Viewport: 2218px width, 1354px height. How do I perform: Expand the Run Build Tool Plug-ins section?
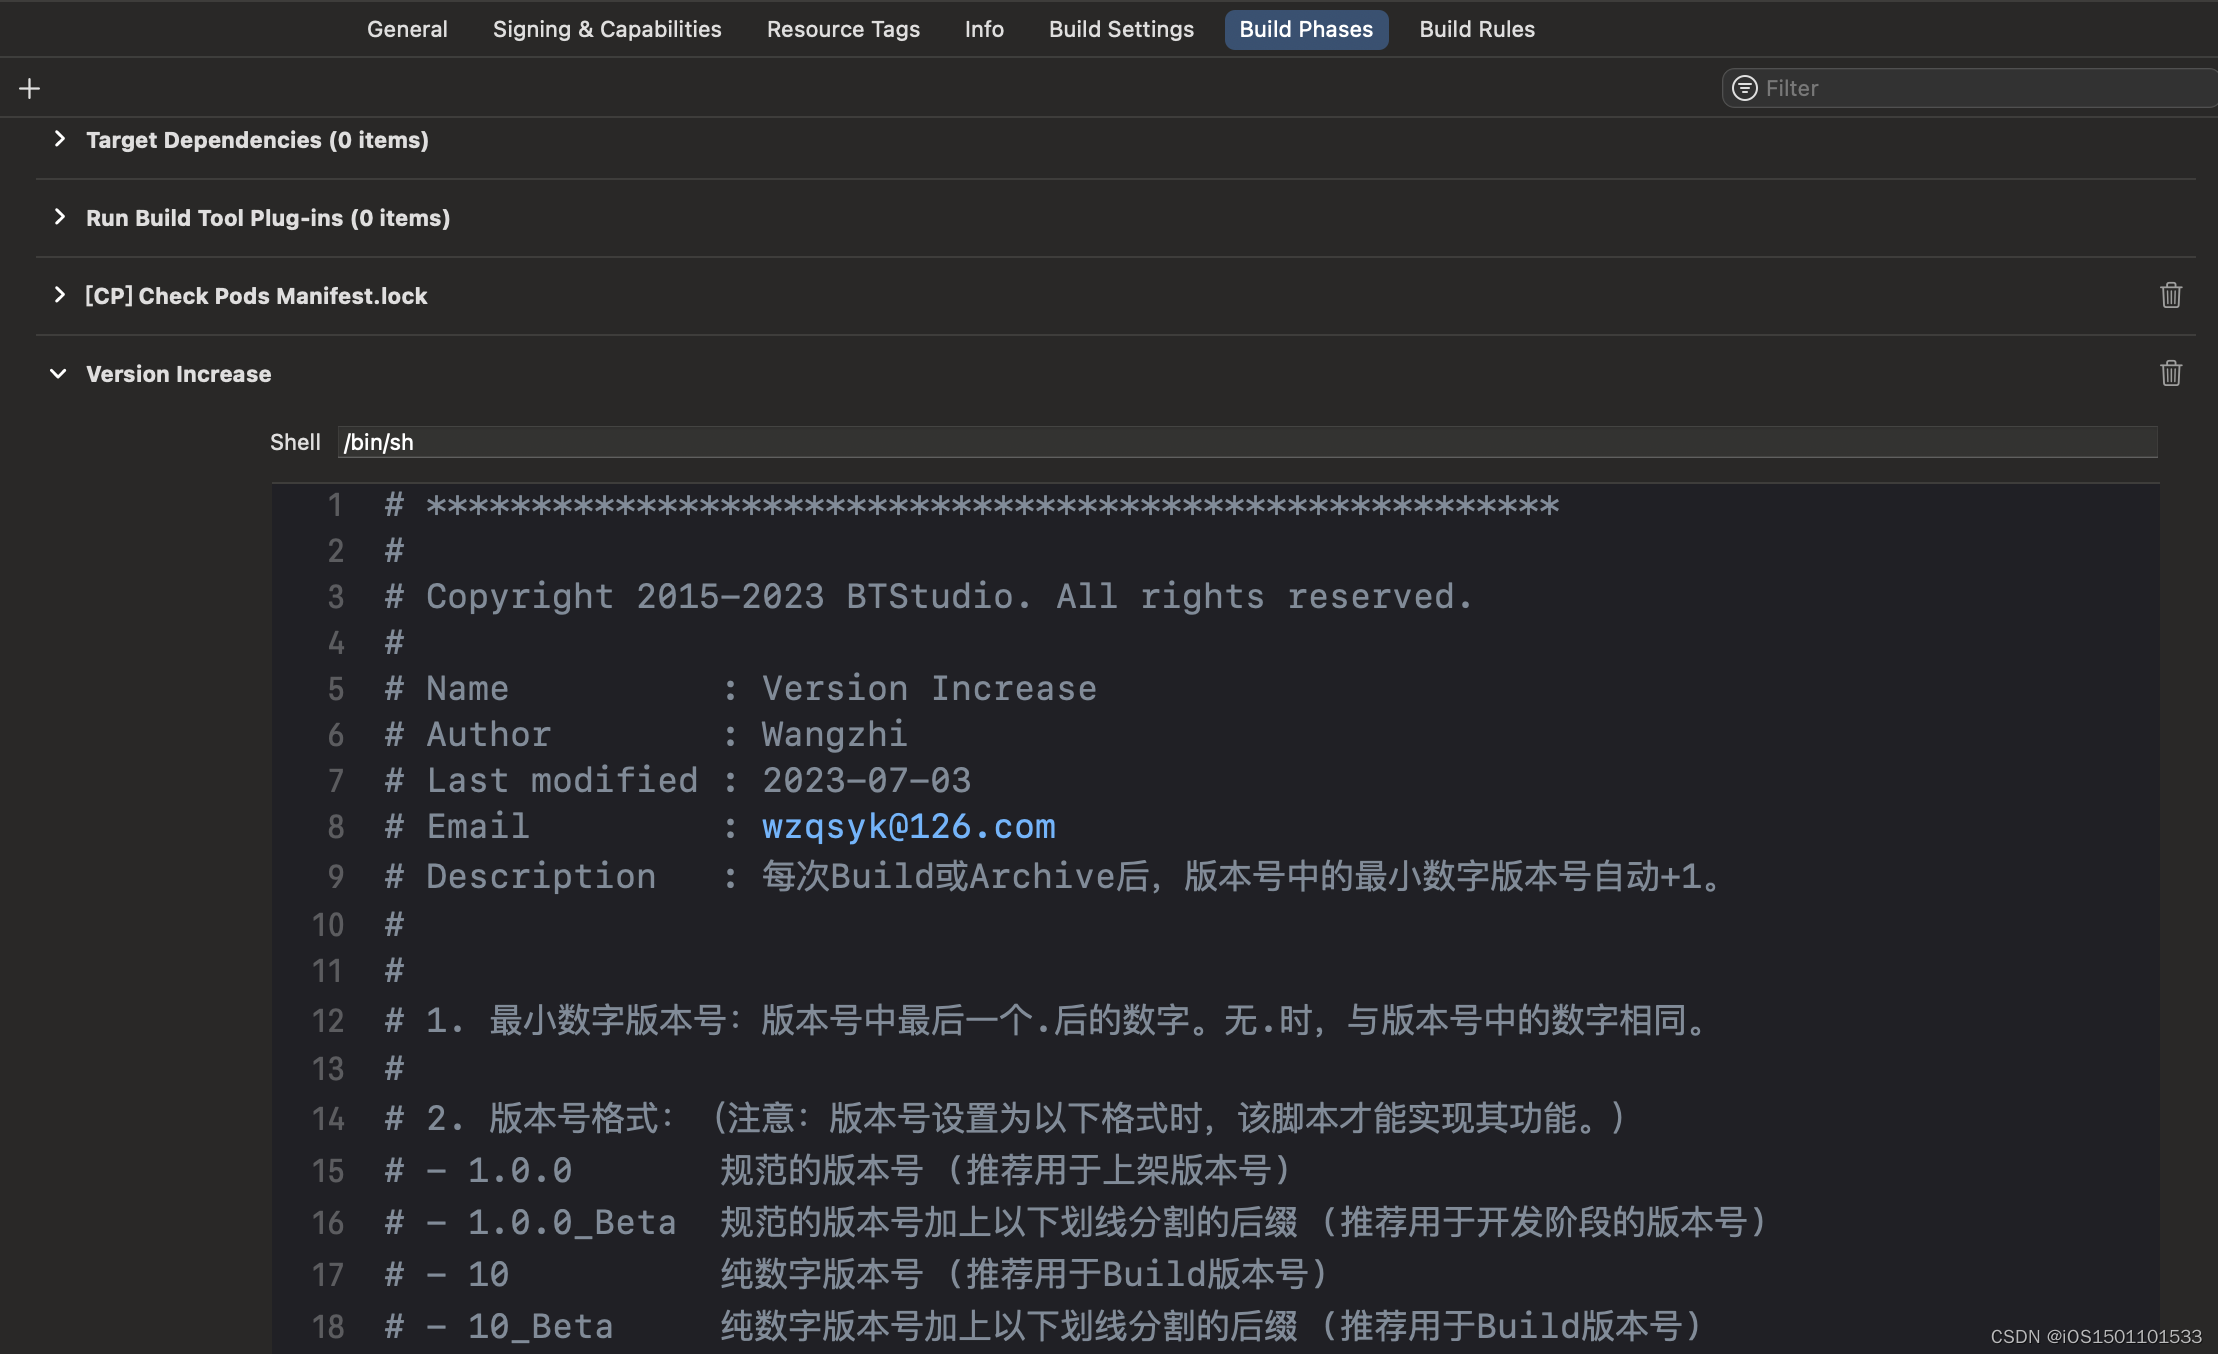tap(60, 218)
